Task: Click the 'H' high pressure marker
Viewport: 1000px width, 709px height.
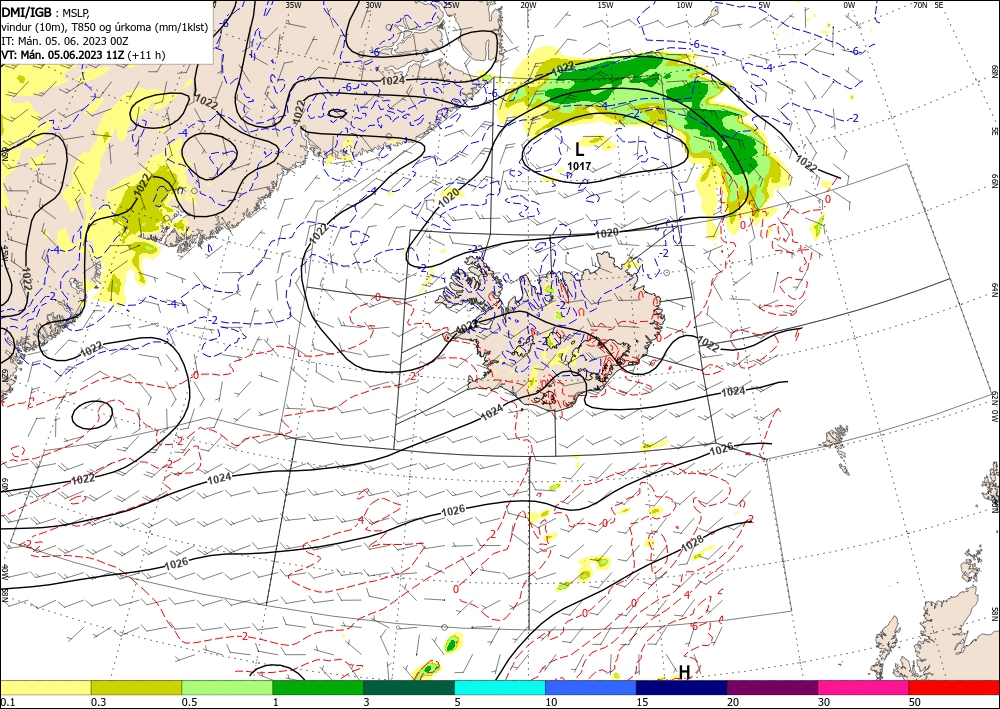Action: (x=684, y=672)
